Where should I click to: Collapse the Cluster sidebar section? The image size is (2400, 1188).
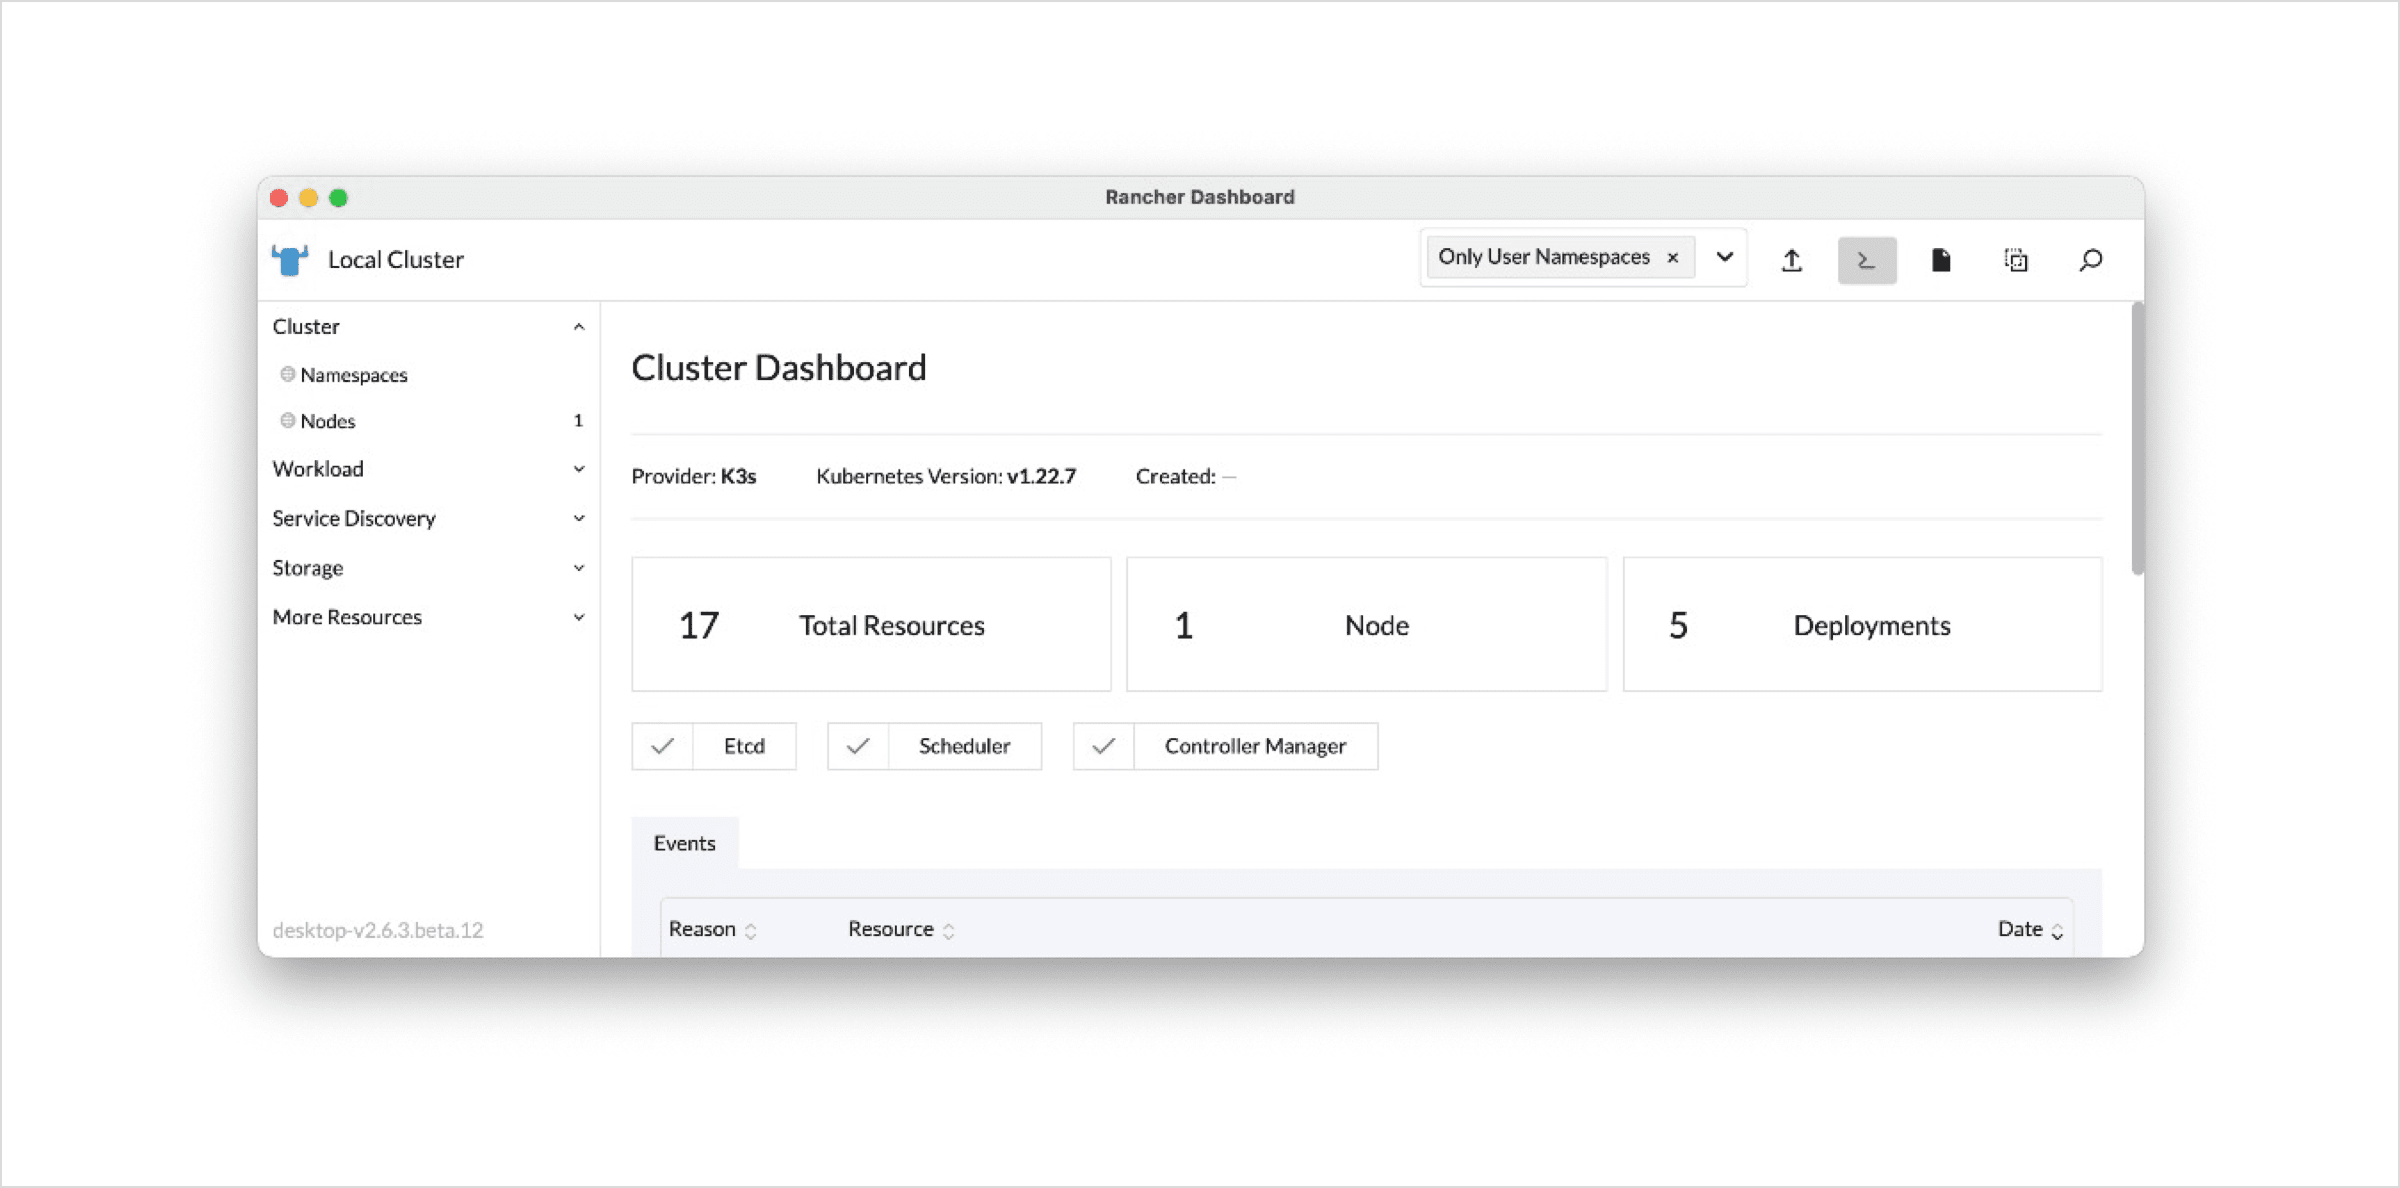[x=578, y=327]
